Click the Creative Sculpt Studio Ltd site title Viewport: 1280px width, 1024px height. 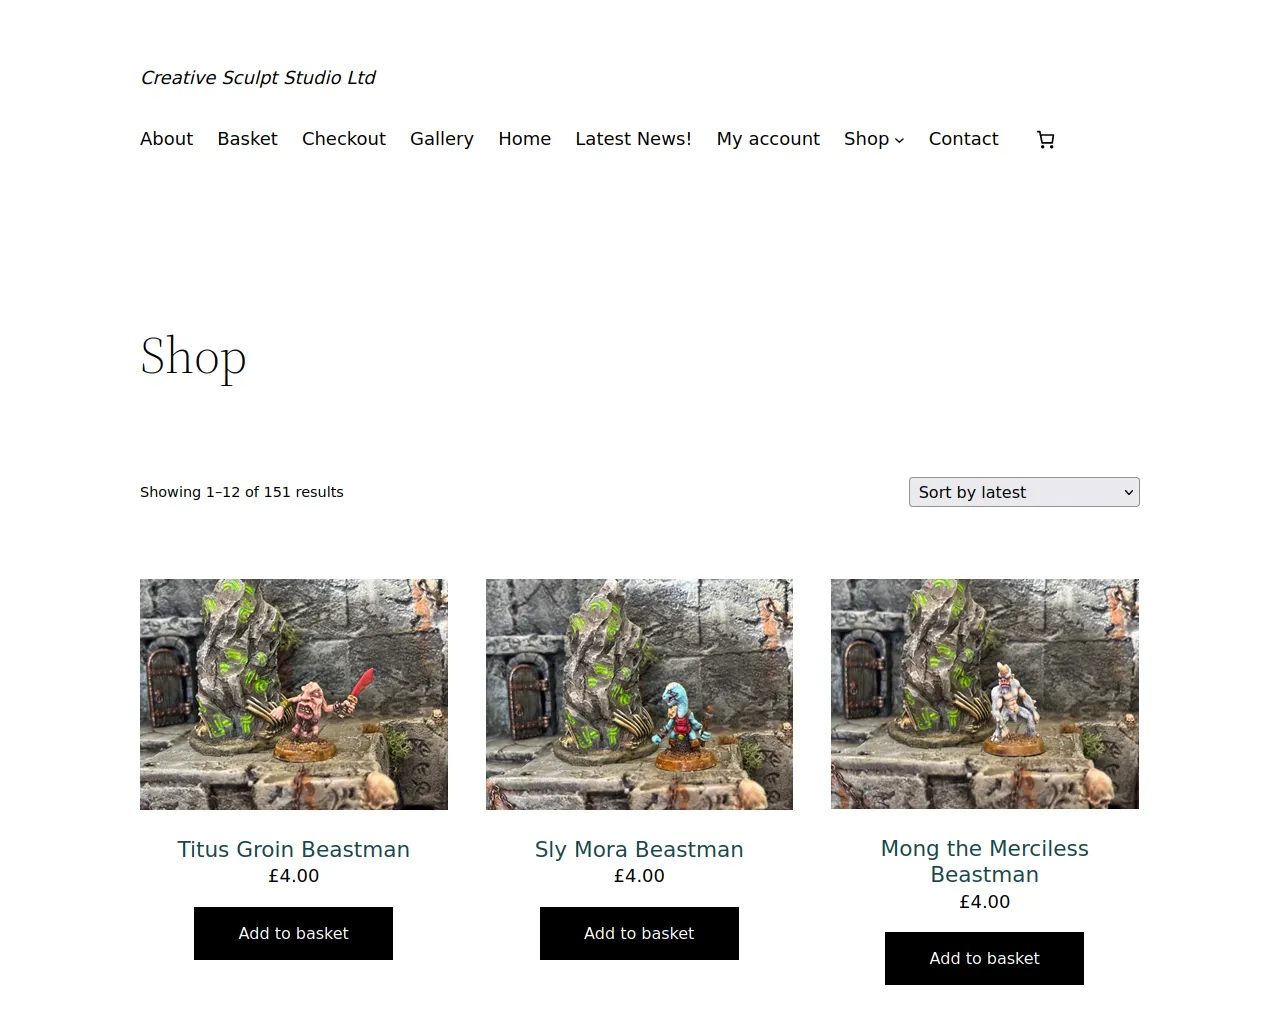pos(258,77)
